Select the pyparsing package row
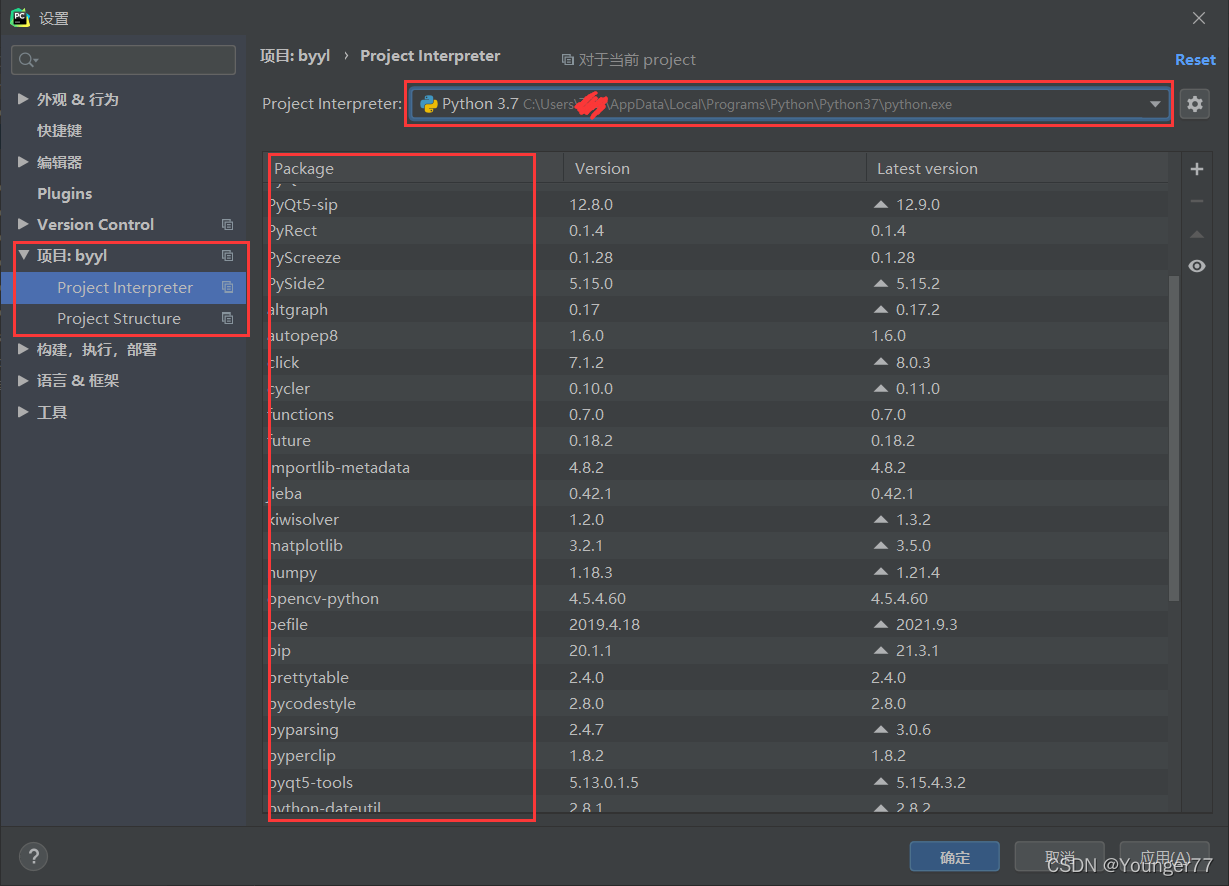The width and height of the screenshot is (1229, 886). (716, 730)
